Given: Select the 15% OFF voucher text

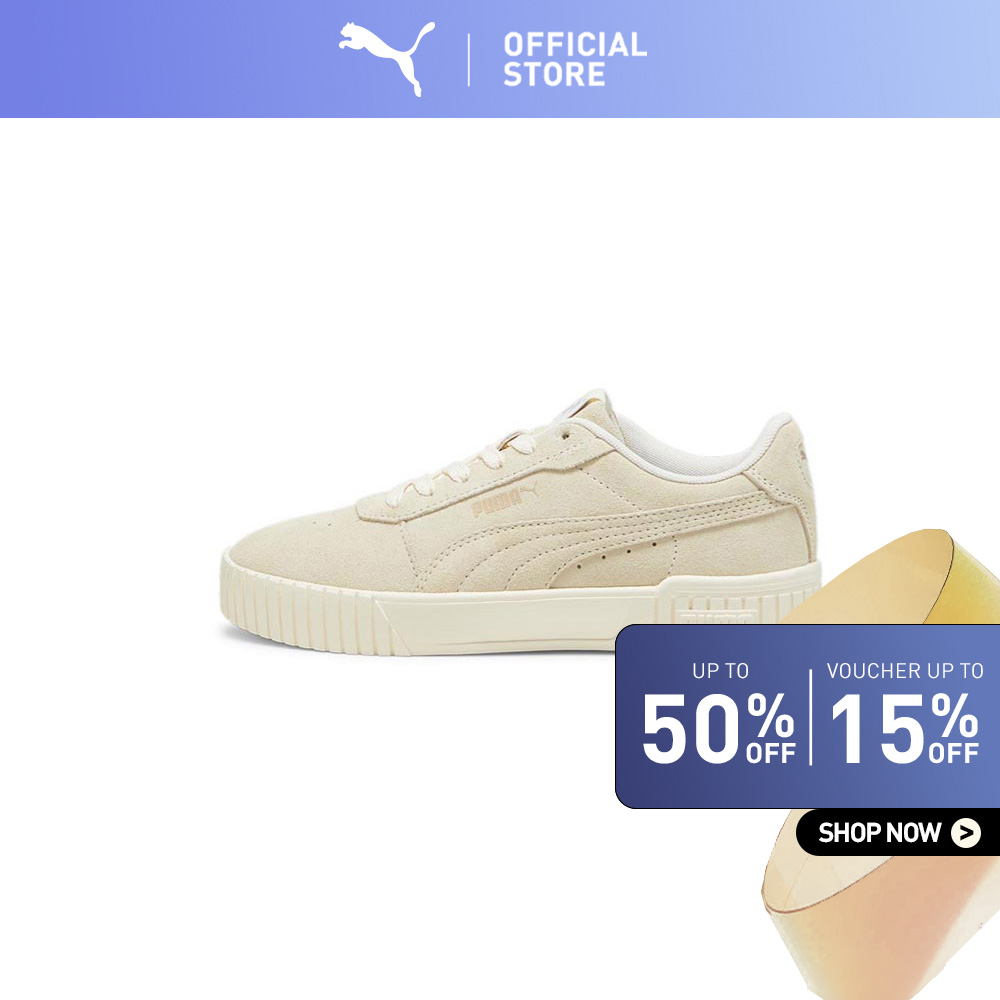Looking at the screenshot, I should point(904,728).
